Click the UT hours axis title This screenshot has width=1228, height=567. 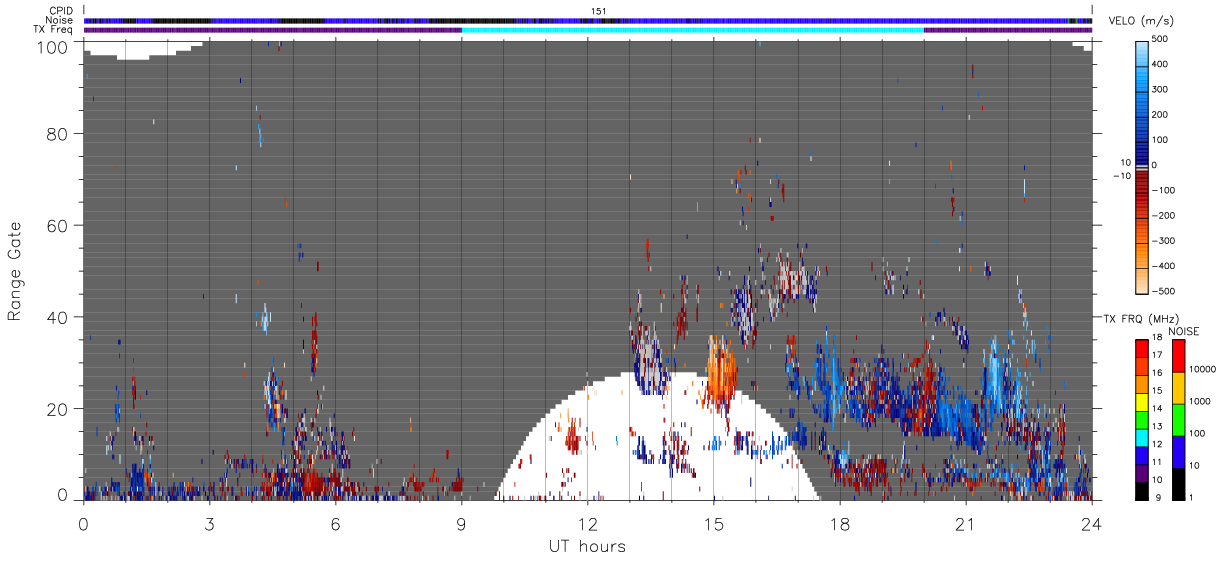coord(587,546)
